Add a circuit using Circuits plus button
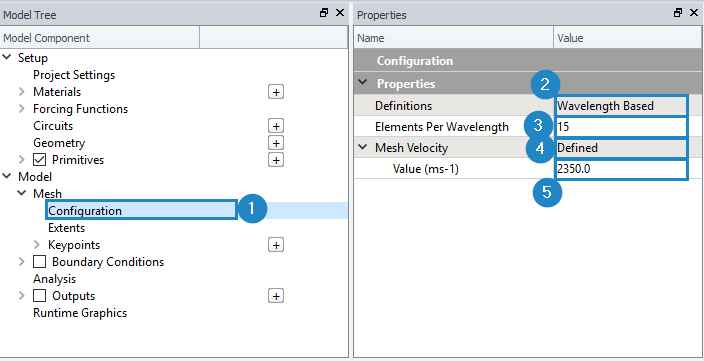The height and width of the screenshot is (361, 704). coord(276,126)
